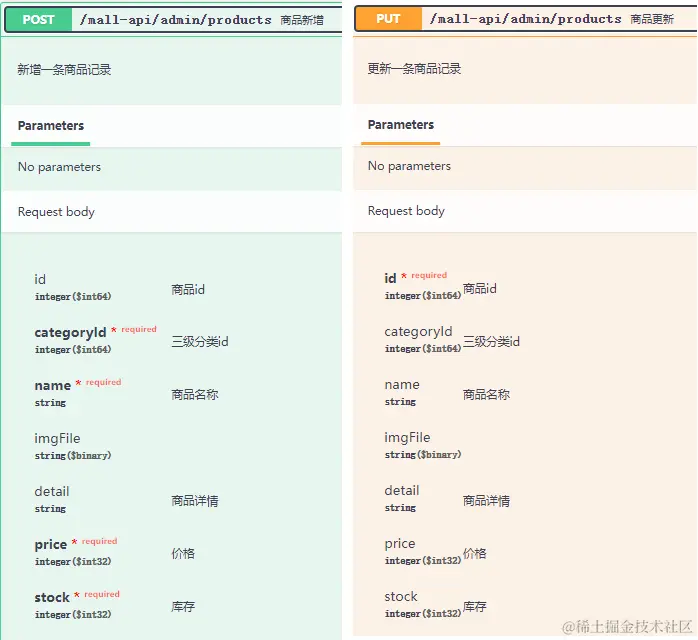The width and height of the screenshot is (698, 640).
Task: Click required label beside name in POST
Action: pyautogui.click(x=103, y=382)
